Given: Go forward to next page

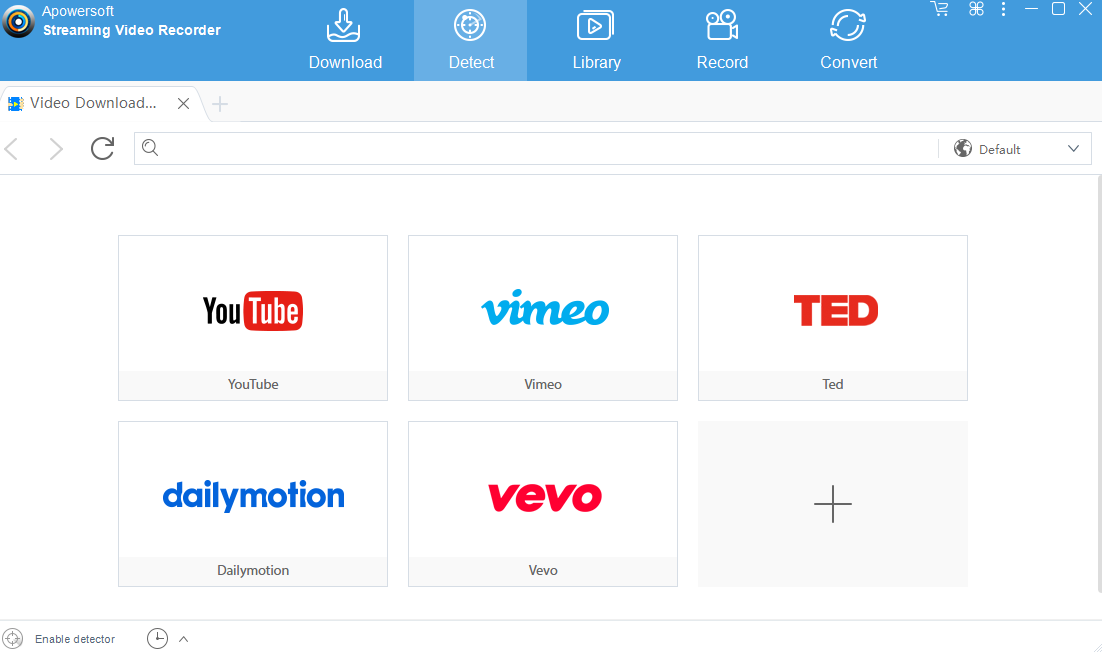Looking at the screenshot, I should click(56, 149).
